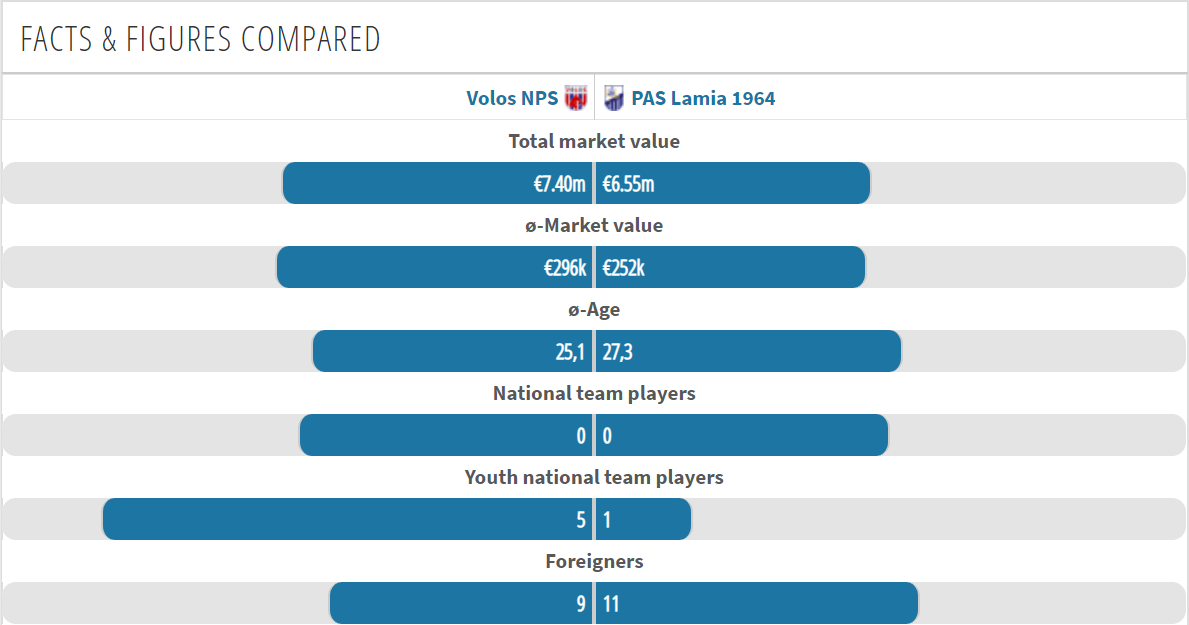The height and width of the screenshot is (625, 1189).
Task: Click the €7.40m total market value bar
Action: click(x=438, y=183)
